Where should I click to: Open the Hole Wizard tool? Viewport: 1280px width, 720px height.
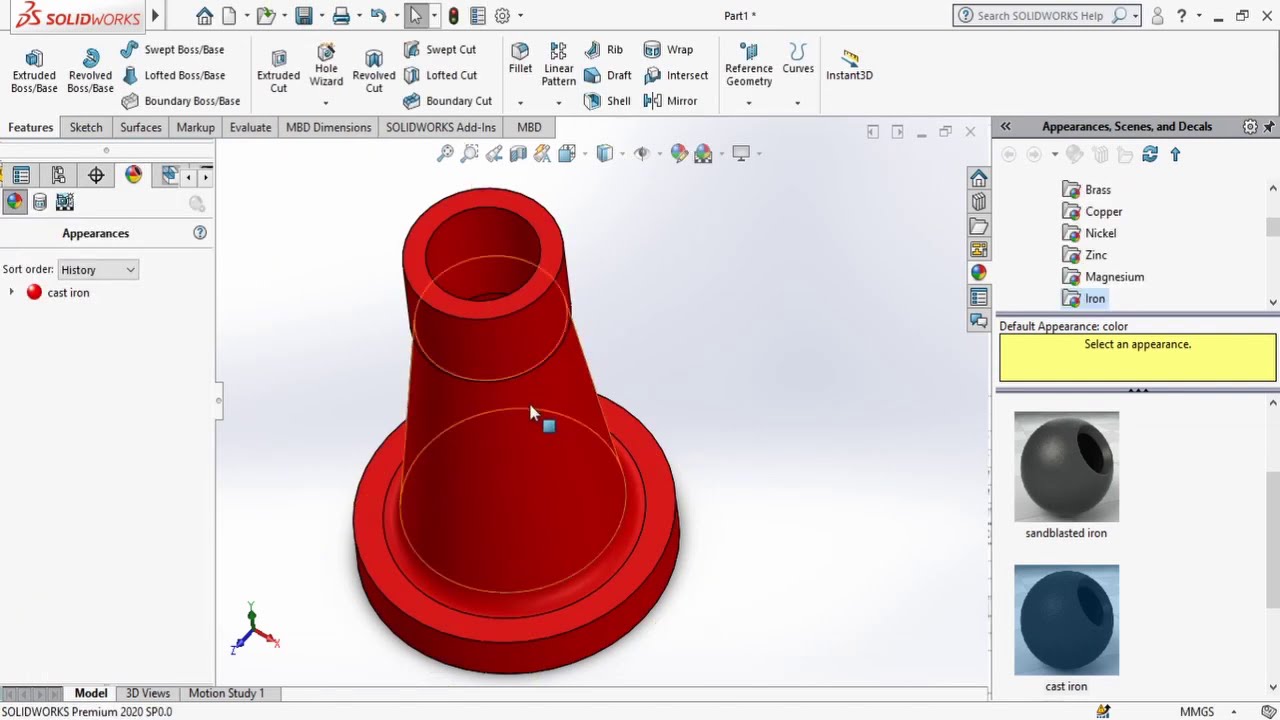click(326, 65)
